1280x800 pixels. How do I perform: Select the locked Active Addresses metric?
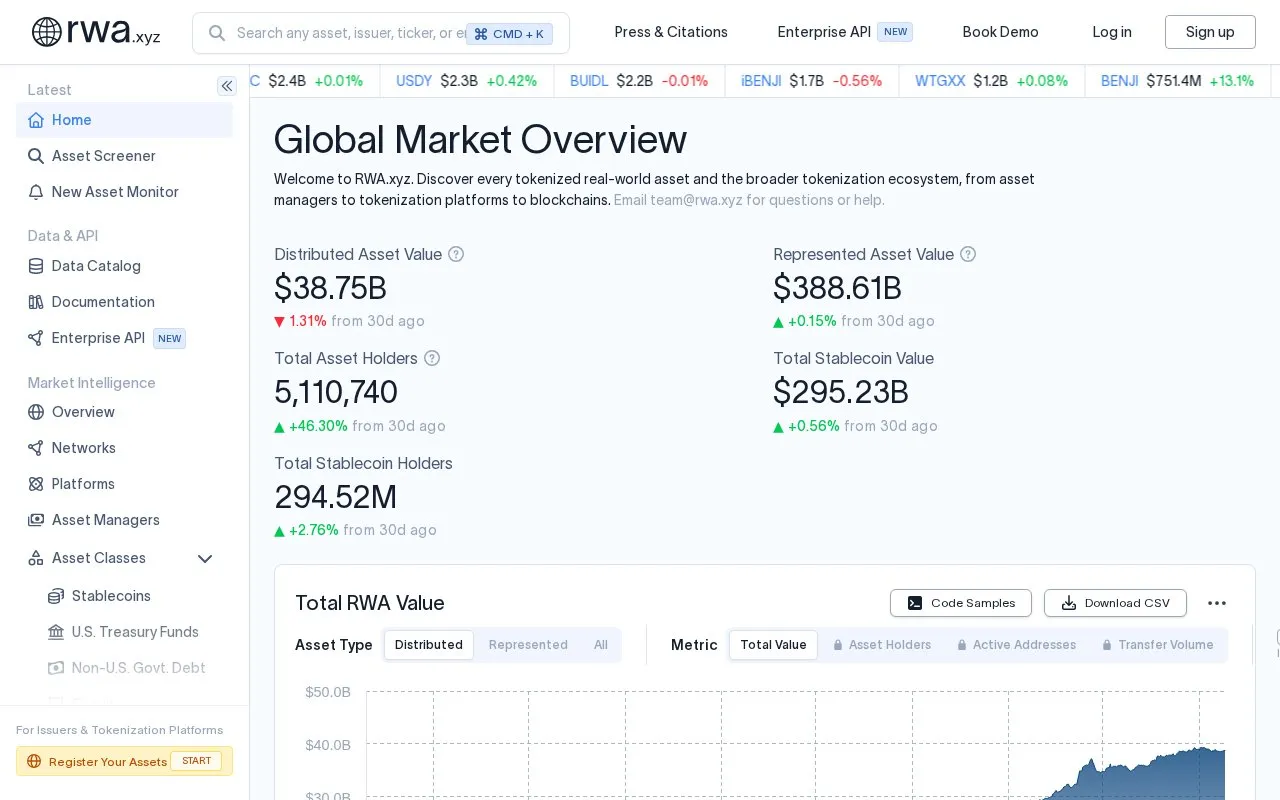point(1016,645)
